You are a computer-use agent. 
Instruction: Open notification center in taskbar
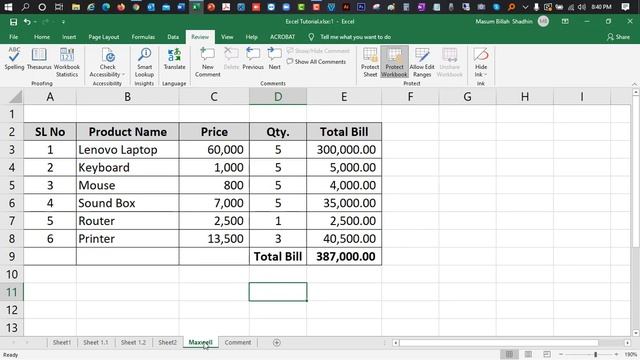[625, 7]
